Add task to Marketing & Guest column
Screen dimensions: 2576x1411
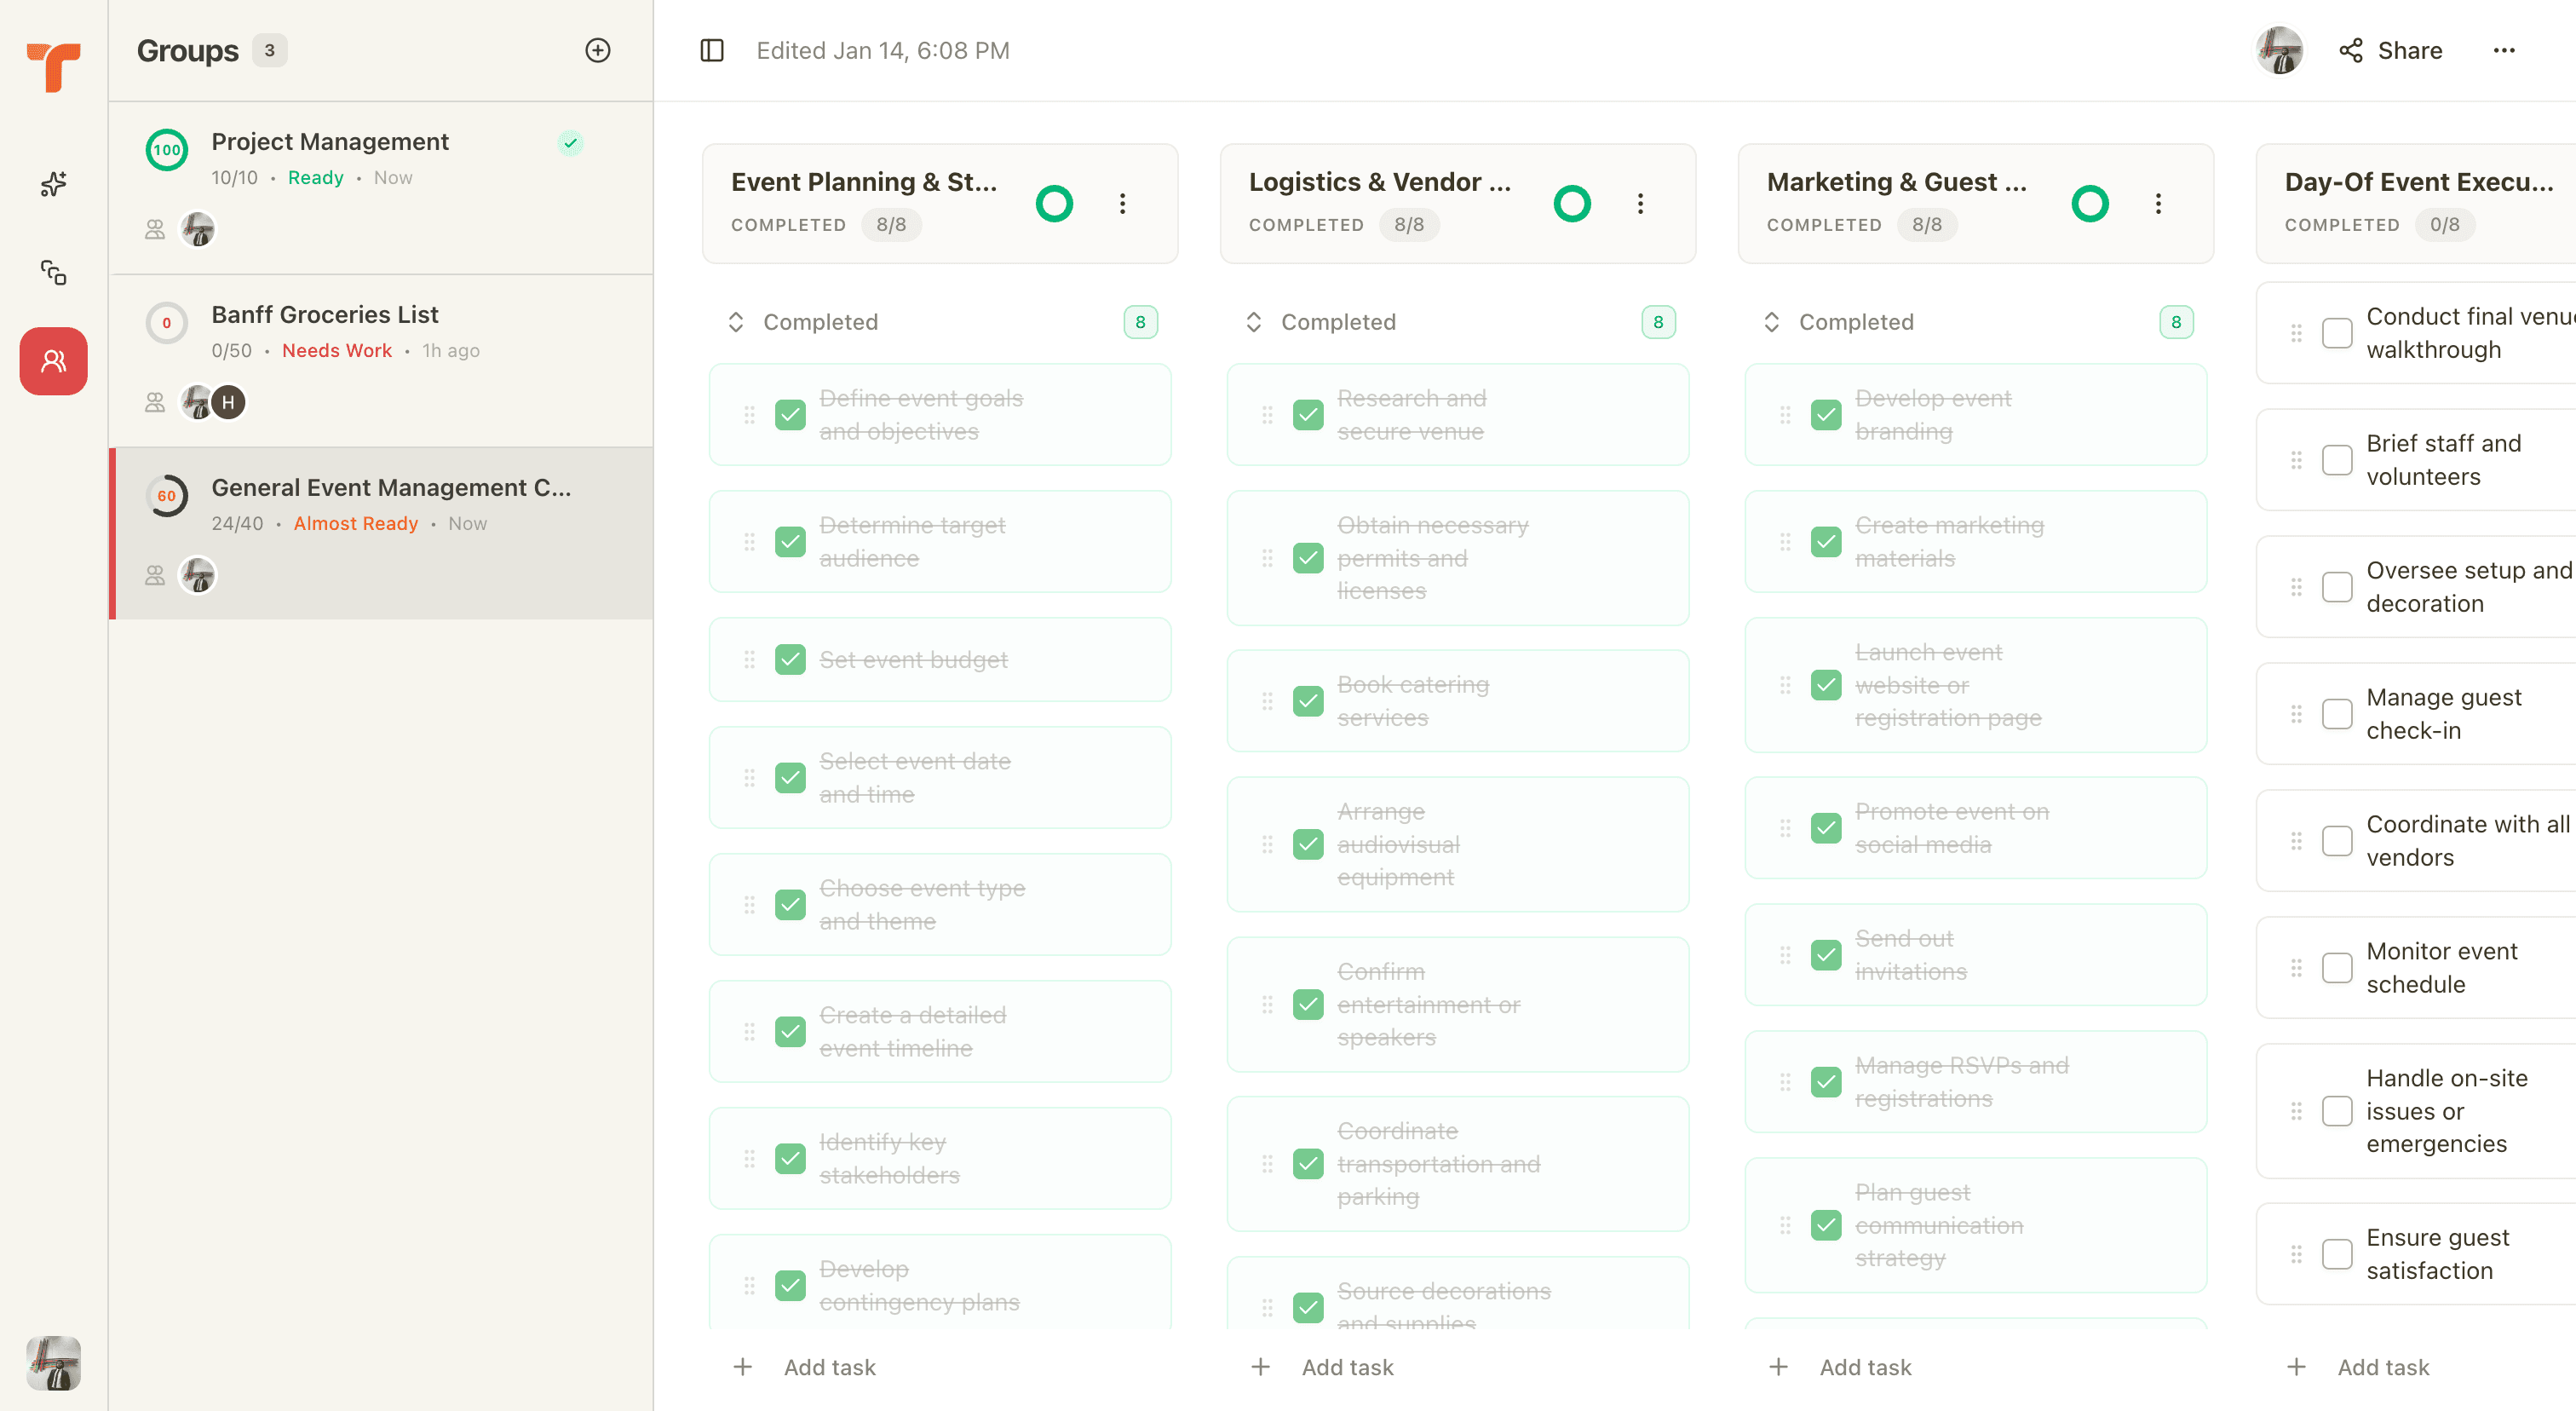point(1841,1367)
